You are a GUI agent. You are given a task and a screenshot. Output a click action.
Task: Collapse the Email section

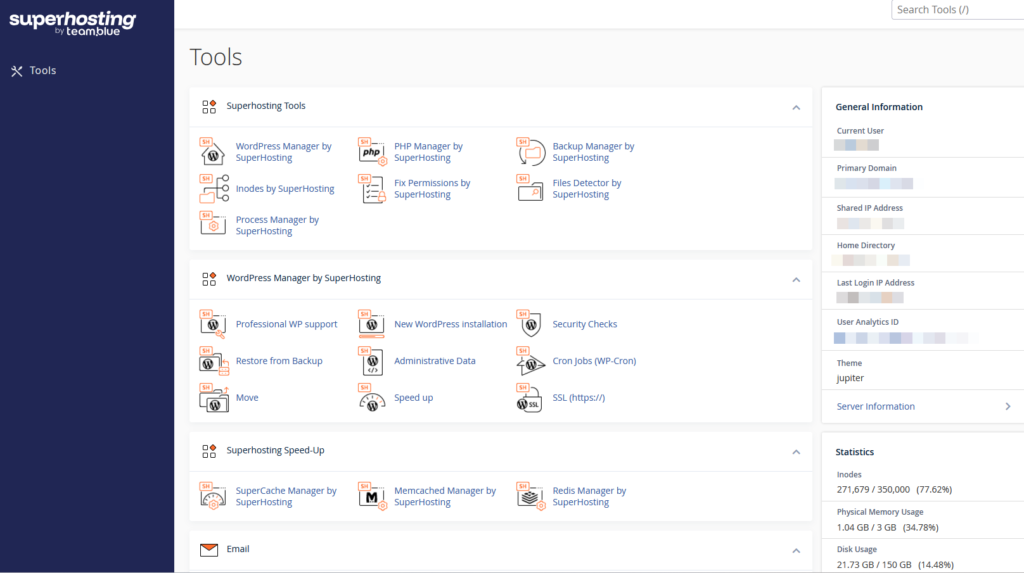coord(796,551)
